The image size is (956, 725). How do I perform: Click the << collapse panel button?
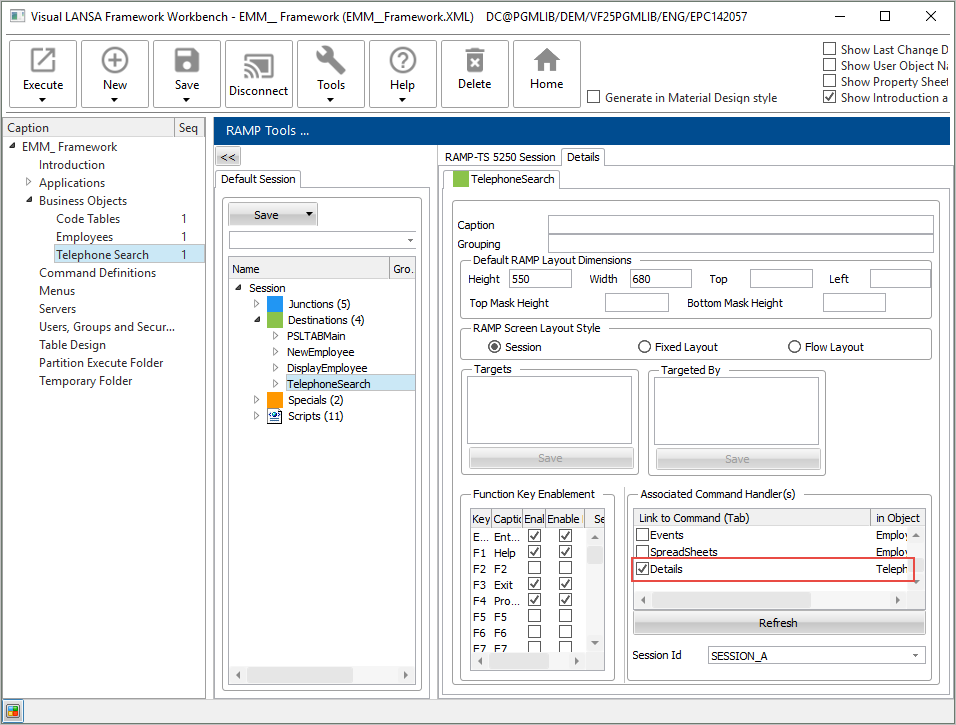[228, 157]
